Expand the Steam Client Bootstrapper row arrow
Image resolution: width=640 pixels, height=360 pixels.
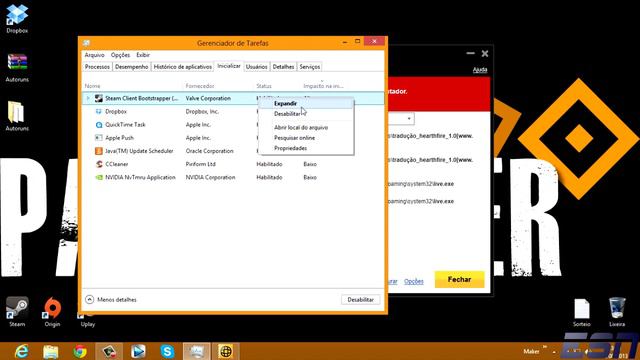pos(88,98)
